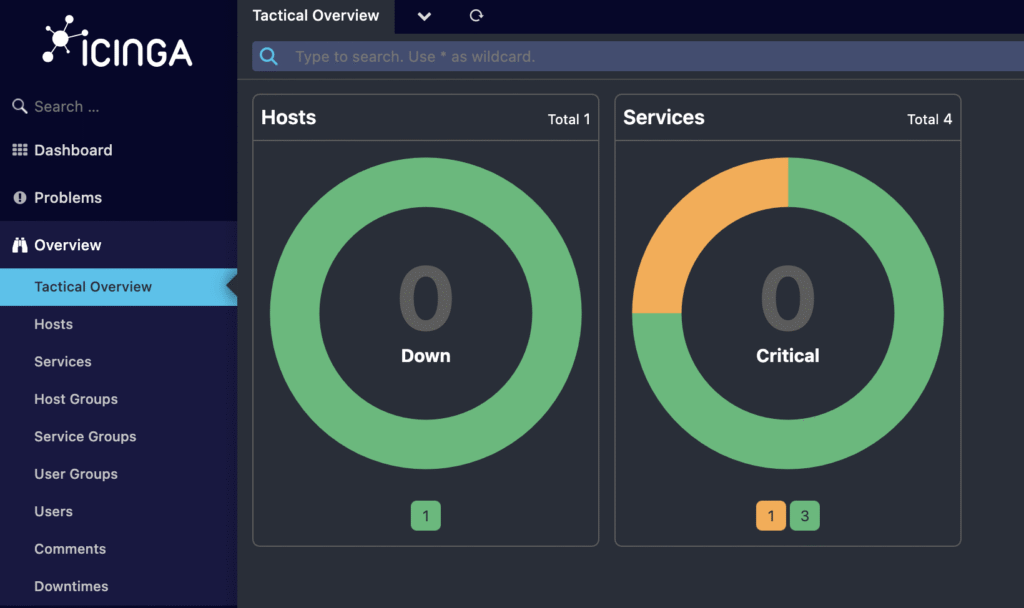The height and width of the screenshot is (608, 1024).
Task: Click the orange warning segment of Services donut
Action: [696, 221]
